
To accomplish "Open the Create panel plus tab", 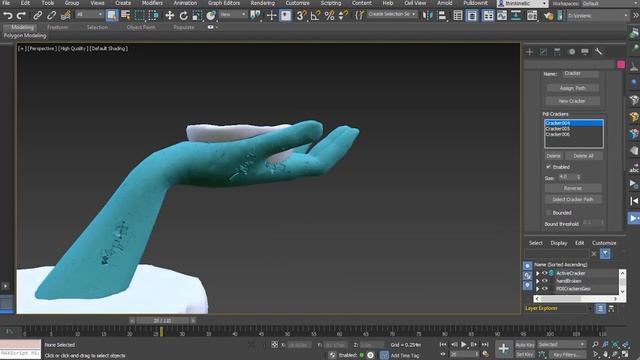I will pyautogui.click(x=529, y=52).
